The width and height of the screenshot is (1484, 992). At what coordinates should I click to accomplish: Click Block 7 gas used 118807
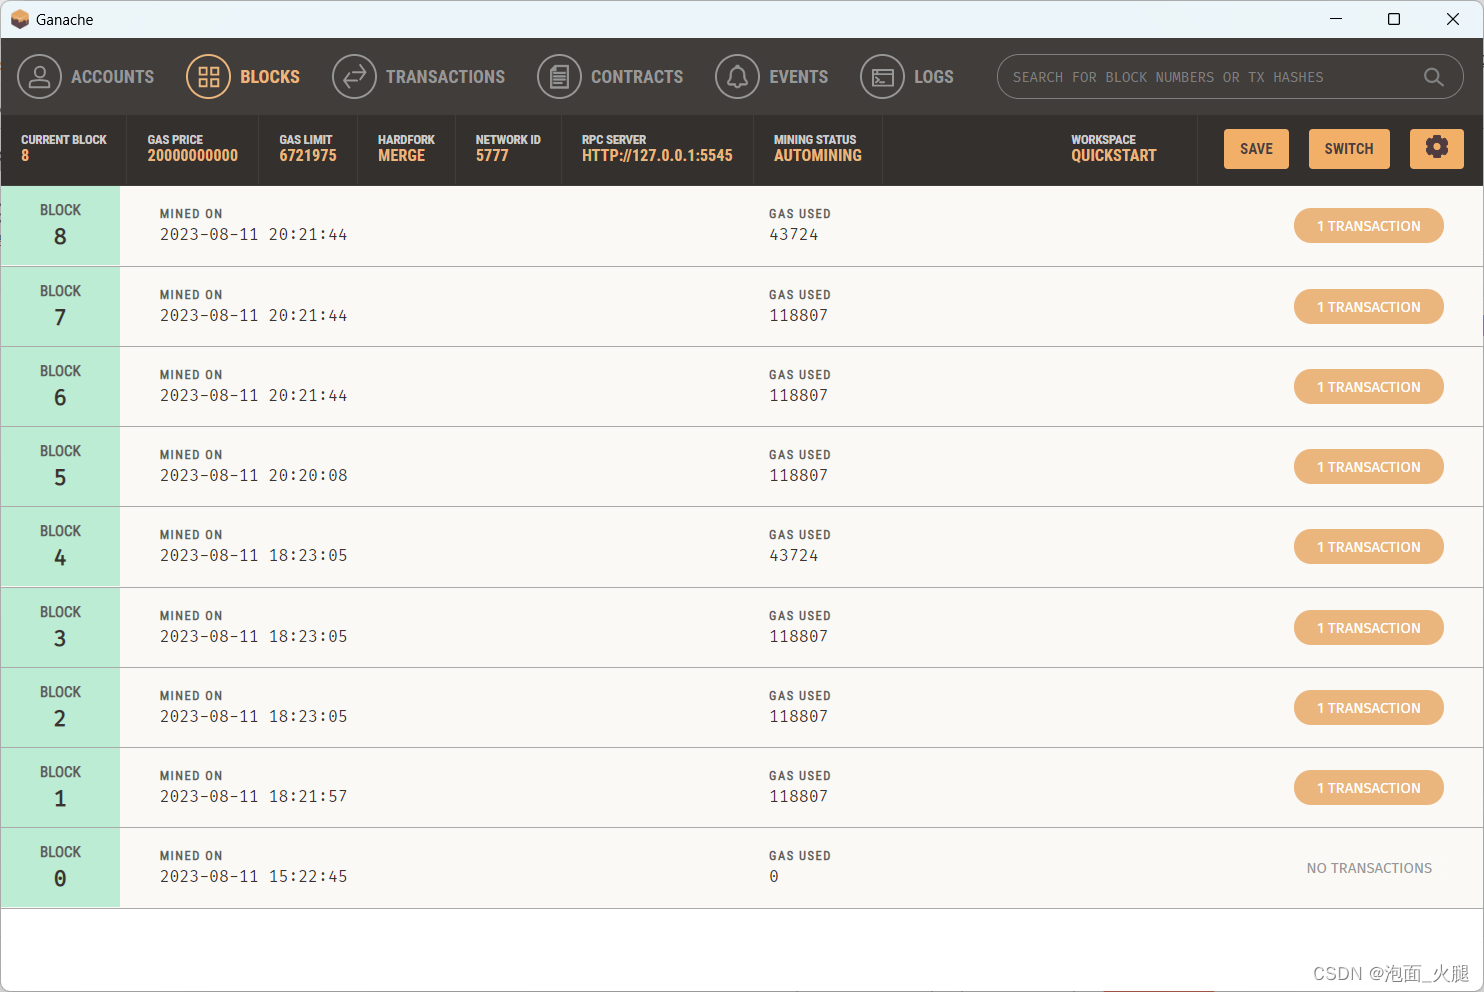pos(798,316)
